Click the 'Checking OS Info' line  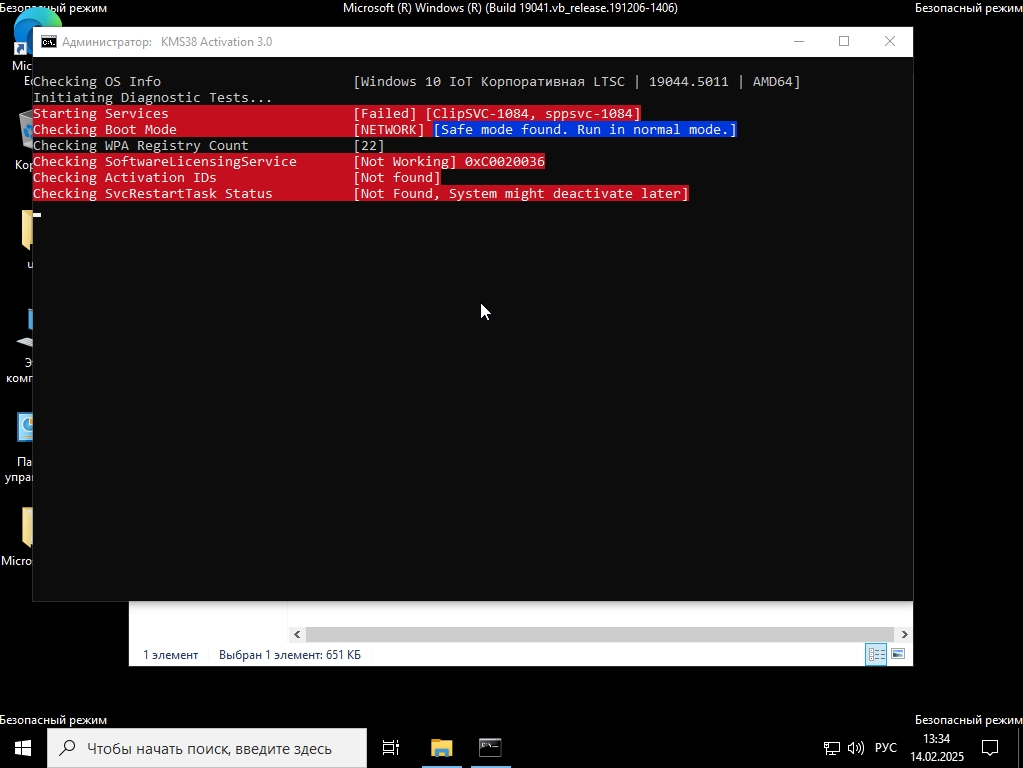pyautogui.click(x=97, y=82)
